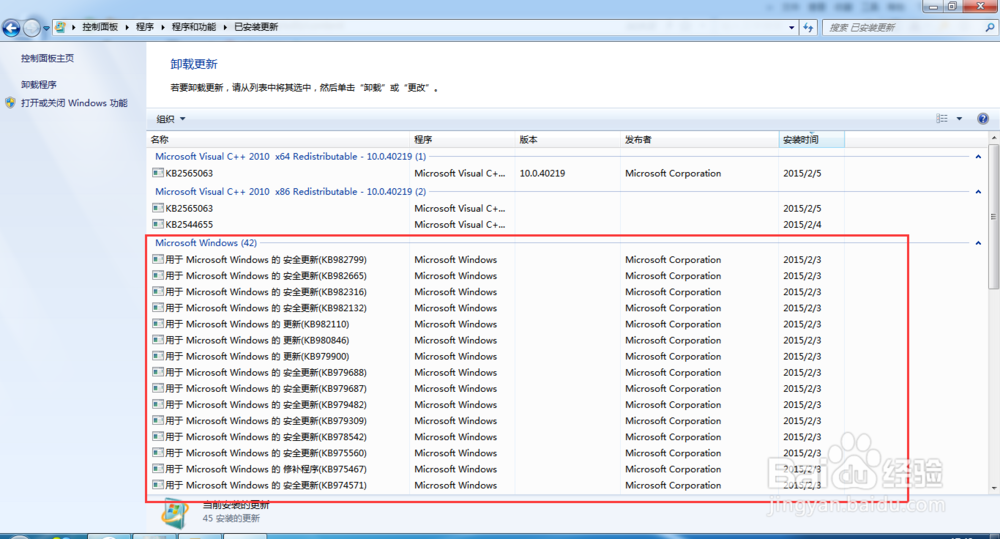
Task: Click icon of security update KB982799
Action: 158,259
